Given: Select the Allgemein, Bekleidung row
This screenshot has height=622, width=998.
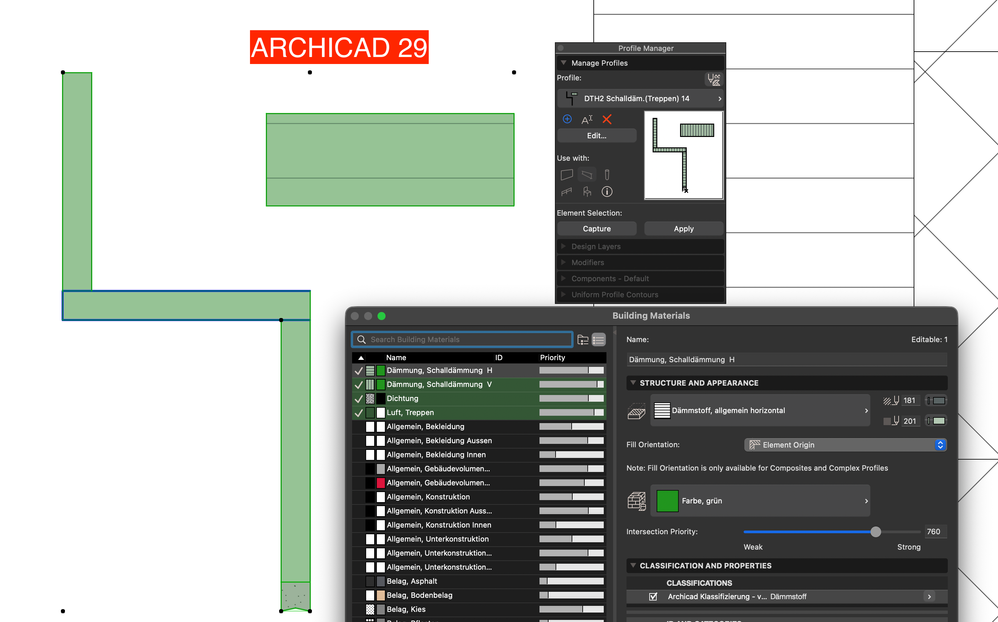Looking at the screenshot, I should (x=479, y=427).
